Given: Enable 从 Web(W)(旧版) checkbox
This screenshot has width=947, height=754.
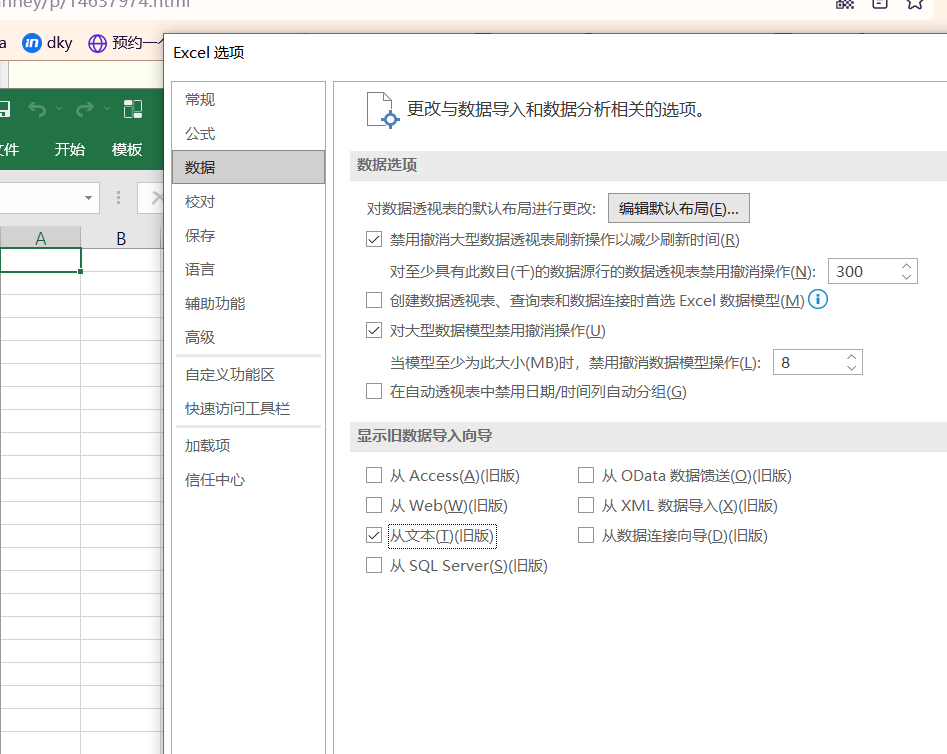Looking at the screenshot, I should click(374, 504).
